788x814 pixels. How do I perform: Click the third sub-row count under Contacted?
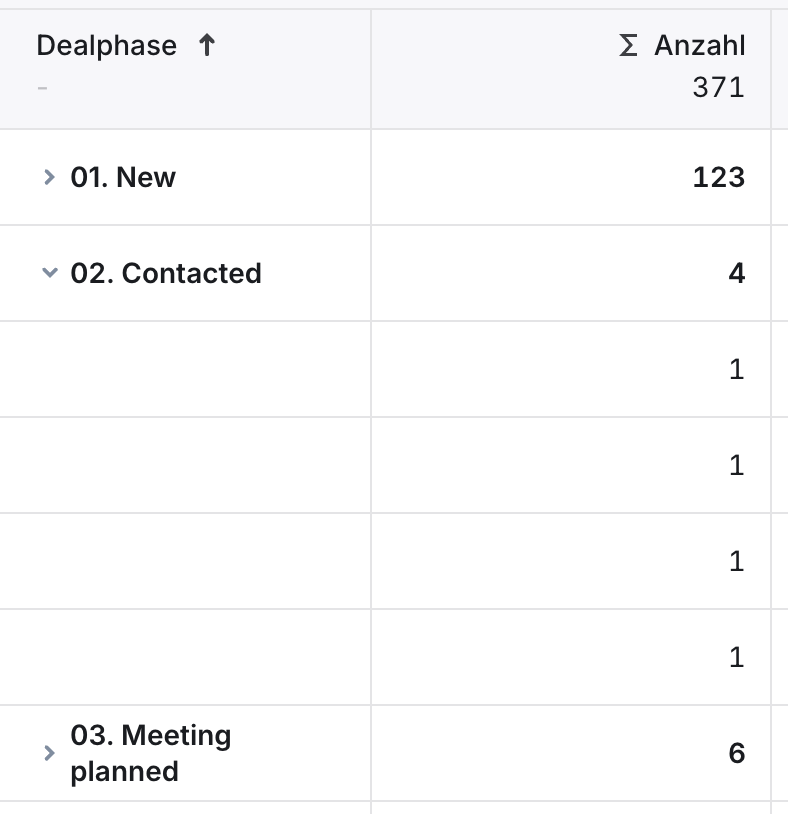[x=737, y=561]
